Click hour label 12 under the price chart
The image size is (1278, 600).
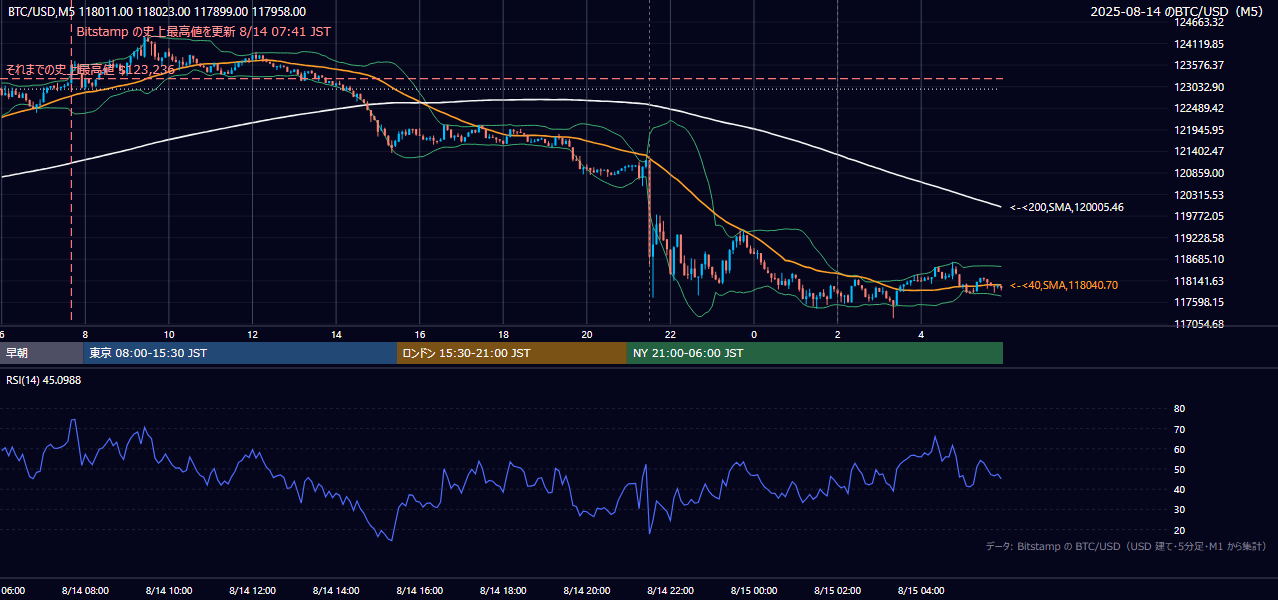(x=253, y=335)
